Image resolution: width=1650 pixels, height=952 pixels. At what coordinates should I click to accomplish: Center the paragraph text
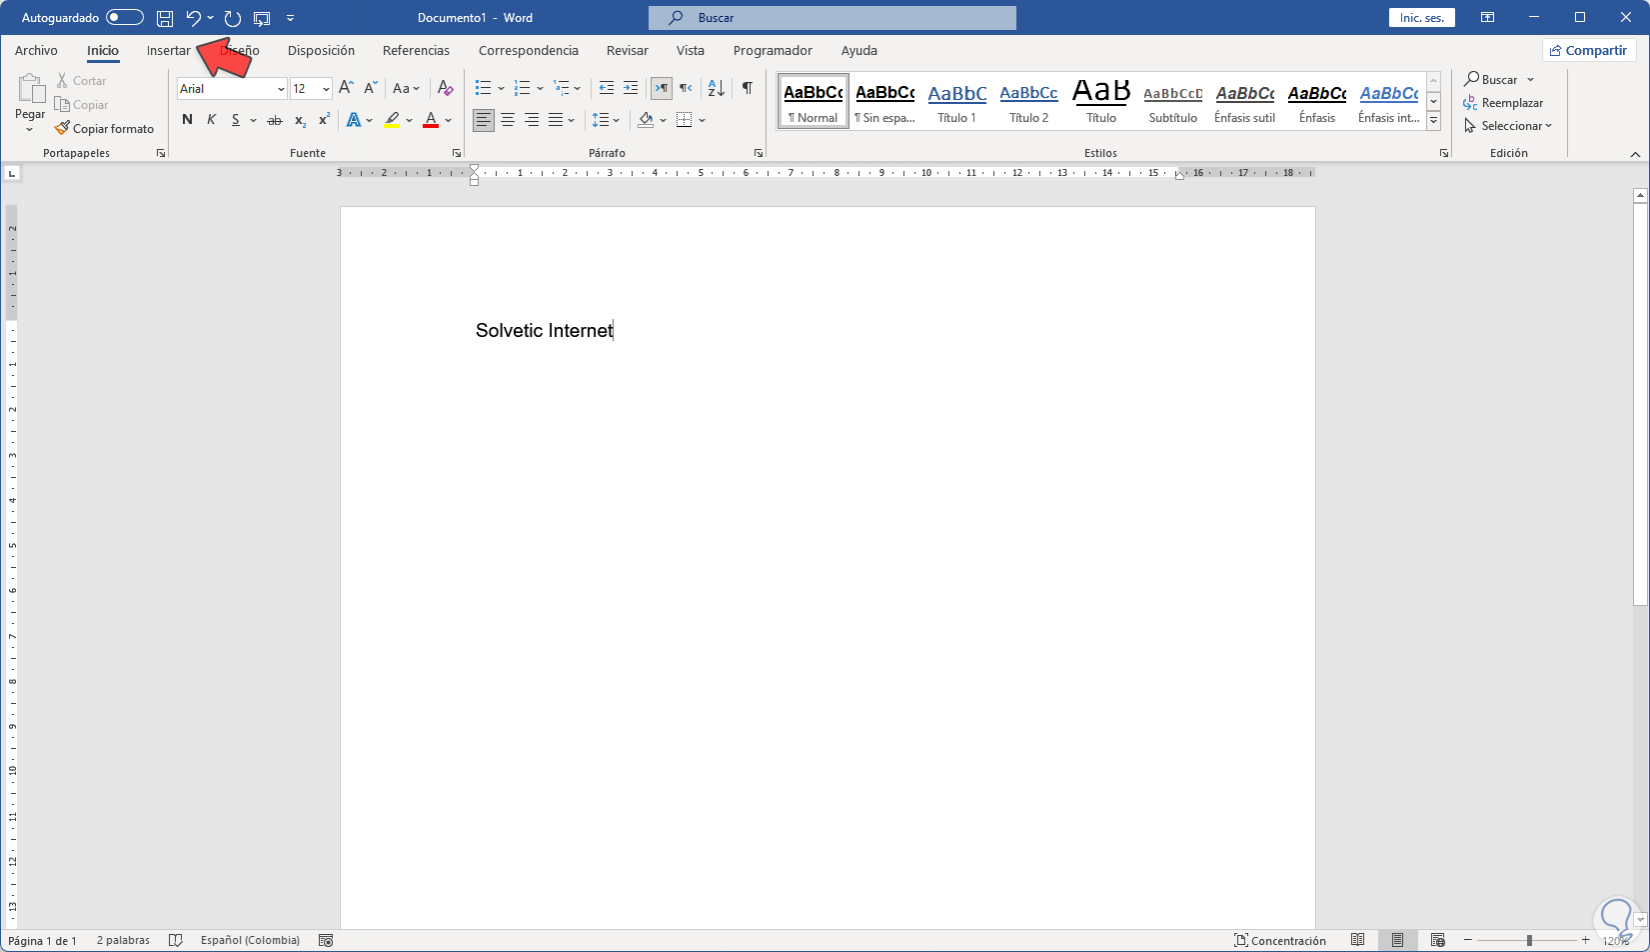tap(507, 120)
